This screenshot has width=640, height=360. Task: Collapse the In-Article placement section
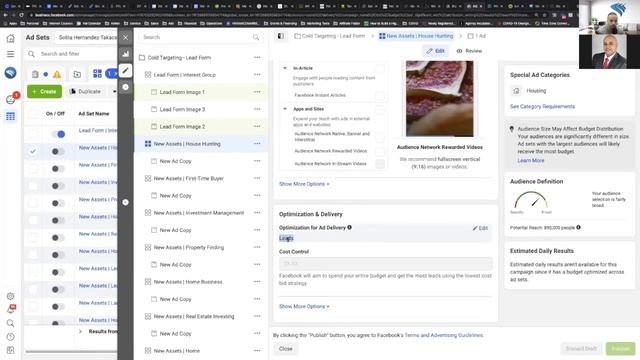[x=285, y=68]
